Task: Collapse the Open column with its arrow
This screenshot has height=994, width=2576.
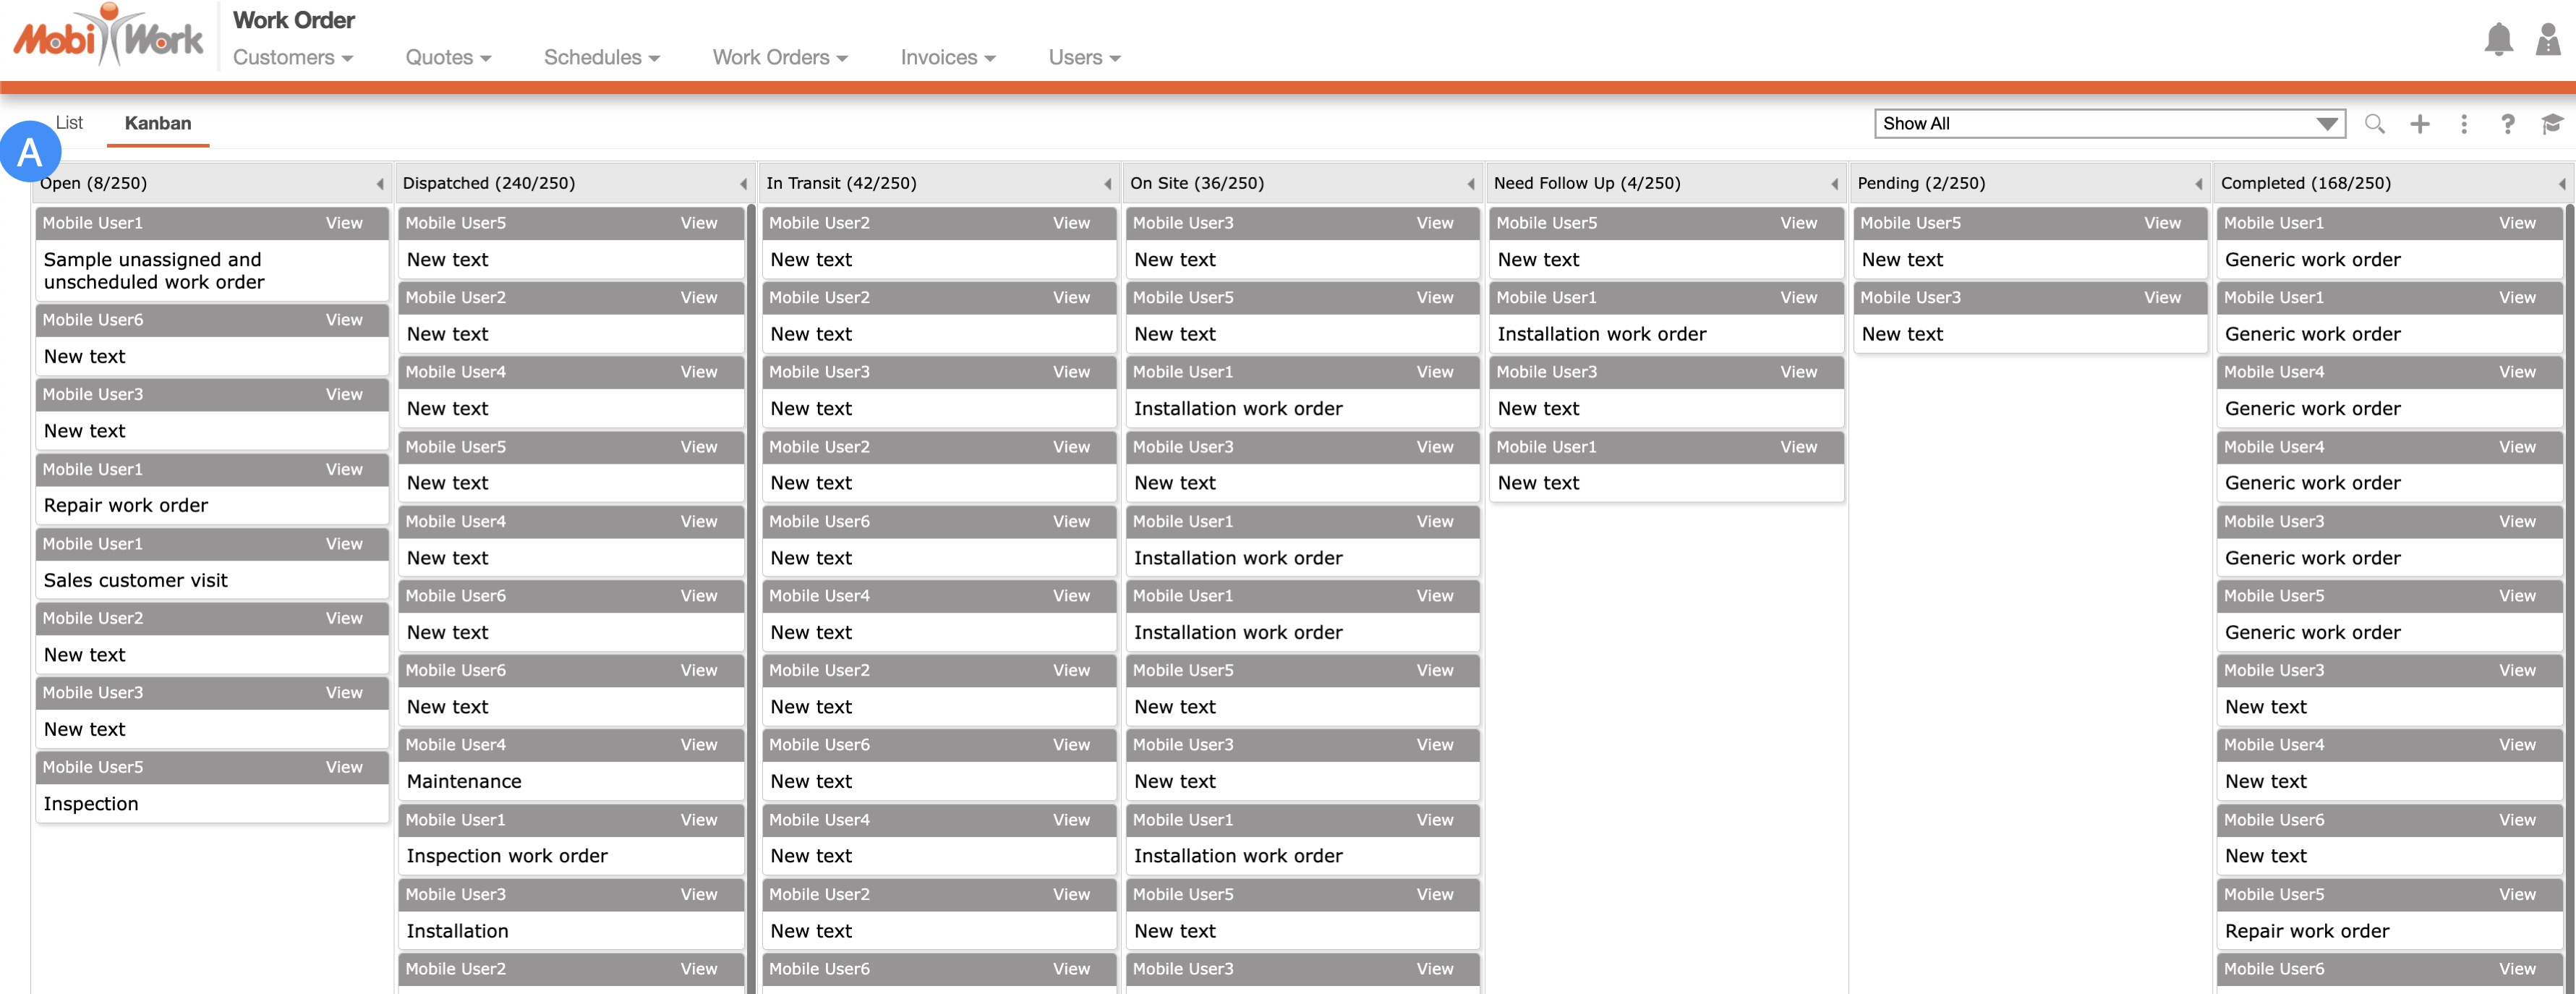Action: 380,184
